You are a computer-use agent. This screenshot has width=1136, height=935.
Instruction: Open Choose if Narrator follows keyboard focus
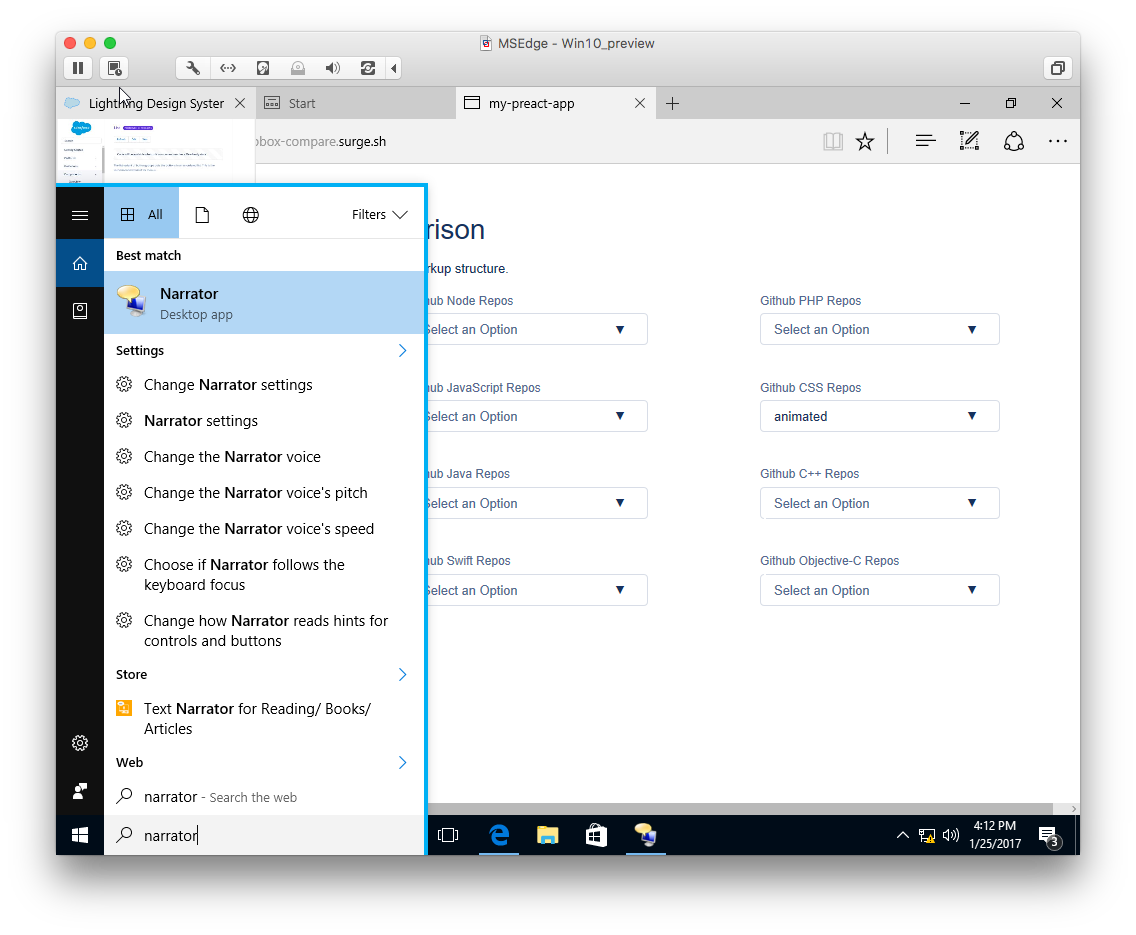pyautogui.click(x=264, y=574)
